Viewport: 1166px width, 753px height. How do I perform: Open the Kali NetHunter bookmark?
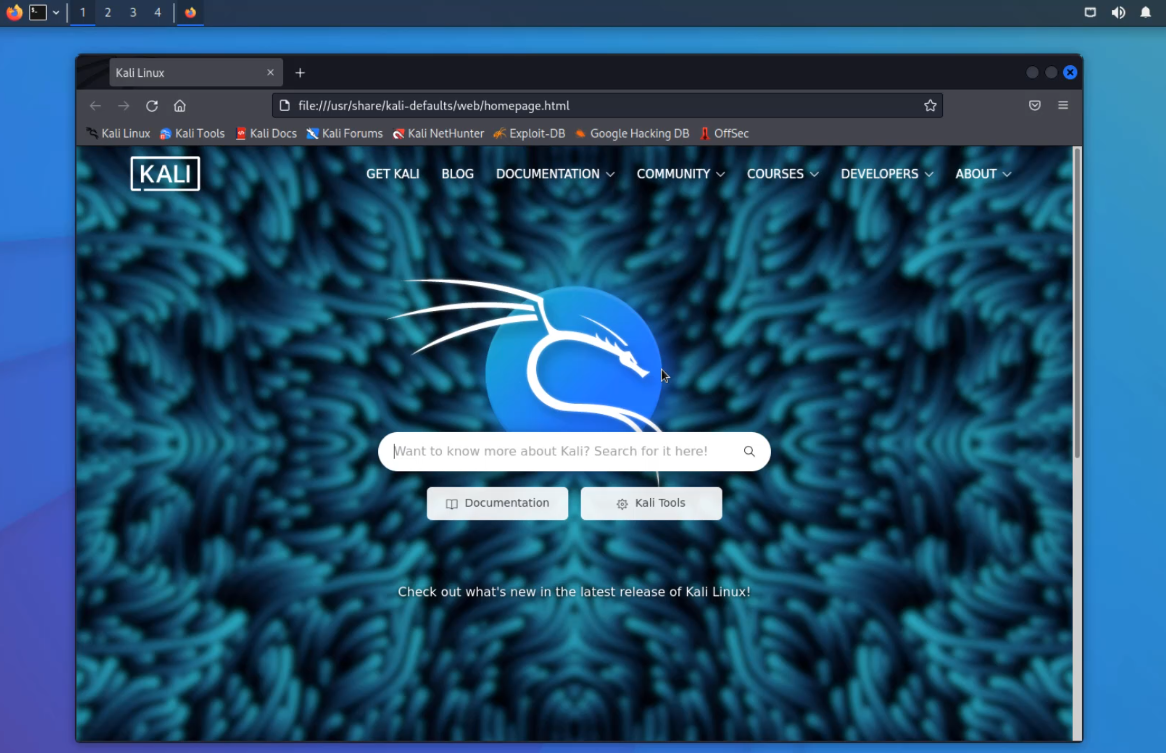pos(438,134)
